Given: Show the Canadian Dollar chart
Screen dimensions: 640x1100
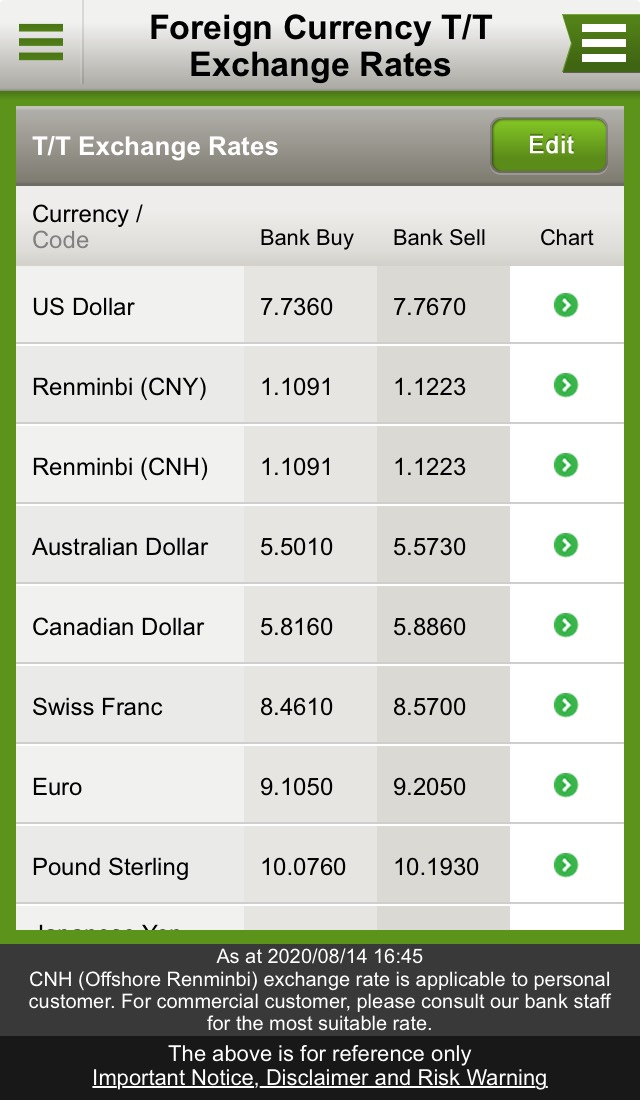Looking at the screenshot, I should (x=566, y=625).
